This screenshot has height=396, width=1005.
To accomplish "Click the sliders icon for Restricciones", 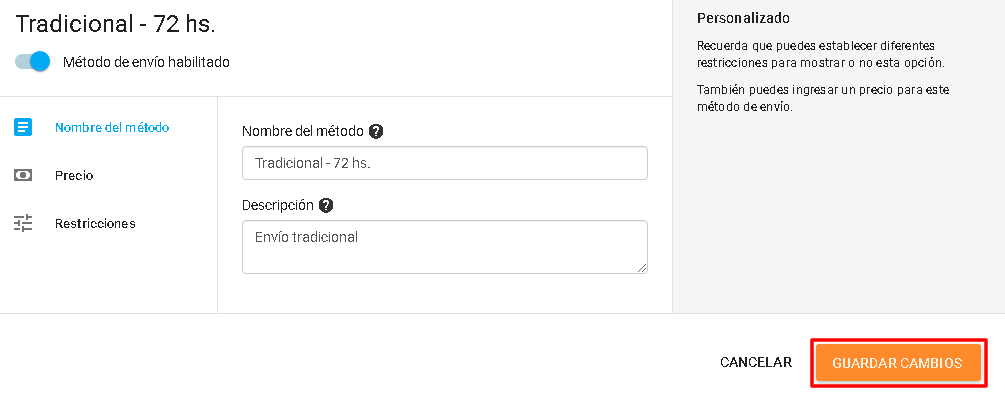I will [x=23, y=223].
